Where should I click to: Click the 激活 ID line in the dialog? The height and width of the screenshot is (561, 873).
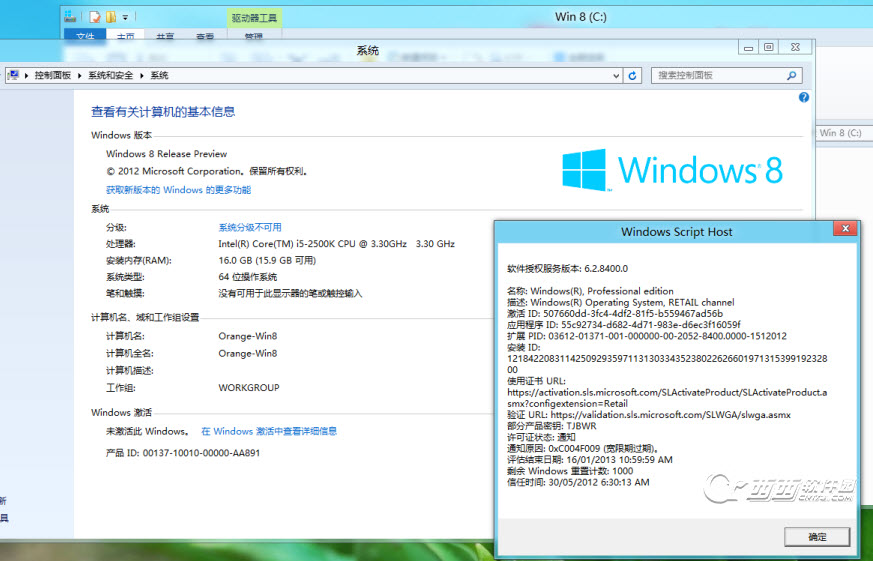point(615,314)
